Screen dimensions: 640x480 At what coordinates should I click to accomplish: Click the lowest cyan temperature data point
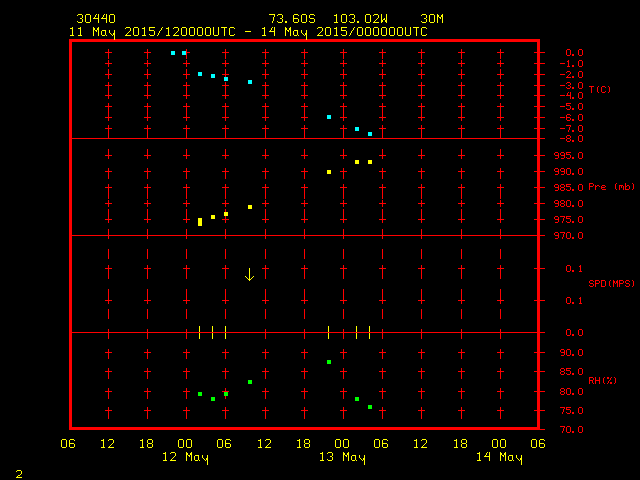click(370, 134)
